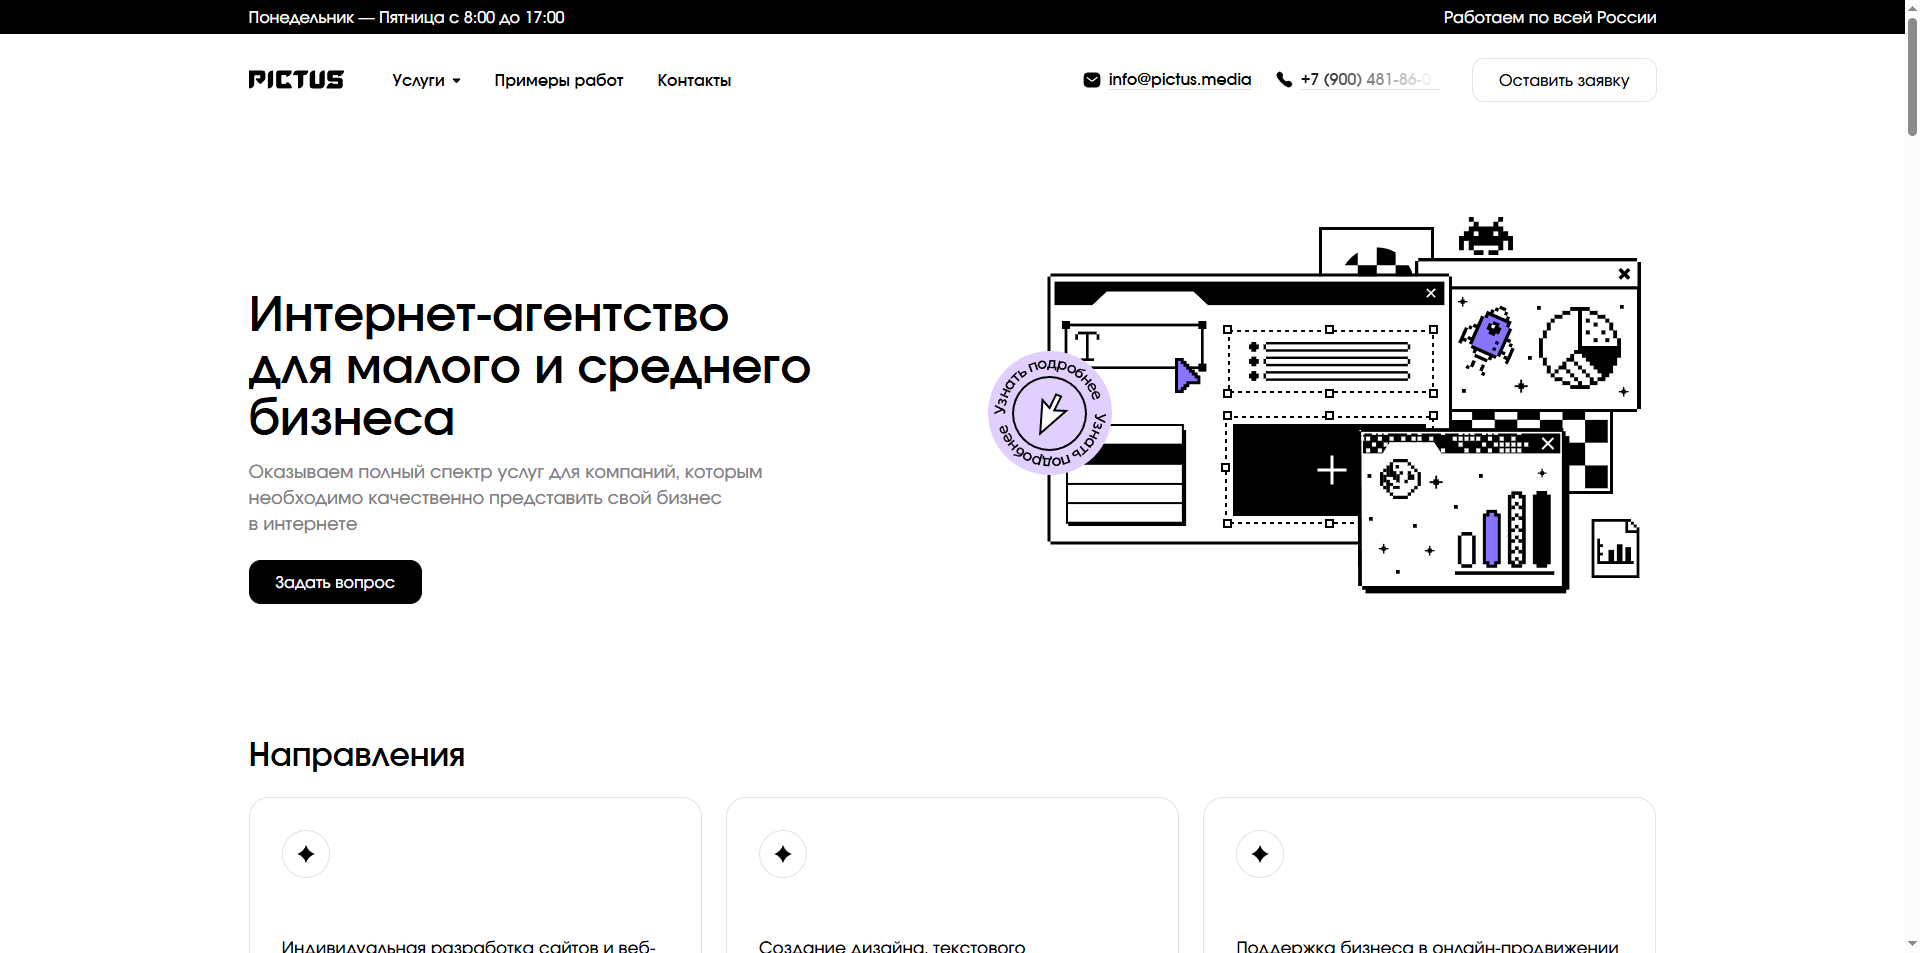Screen dimensions: 1920x953
Task: Click the star icon in second direction card
Action: pyautogui.click(x=783, y=854)
